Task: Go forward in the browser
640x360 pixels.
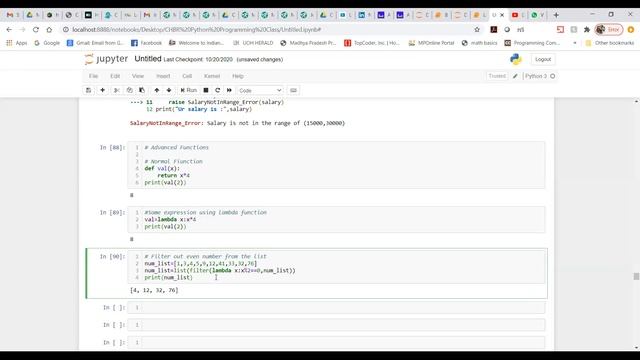Action: (22, 29)
